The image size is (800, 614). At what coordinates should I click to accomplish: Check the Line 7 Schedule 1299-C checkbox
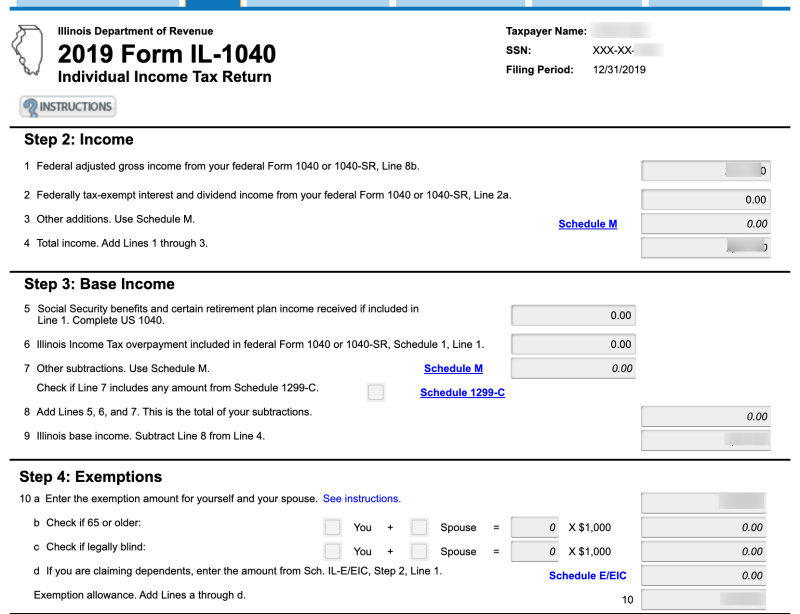(x=376, y=392)
